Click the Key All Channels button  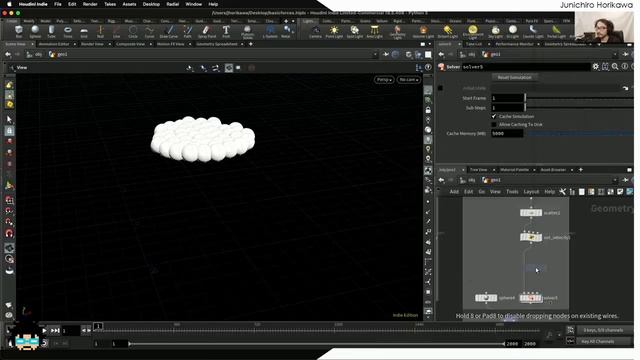(x=597, y=342)
